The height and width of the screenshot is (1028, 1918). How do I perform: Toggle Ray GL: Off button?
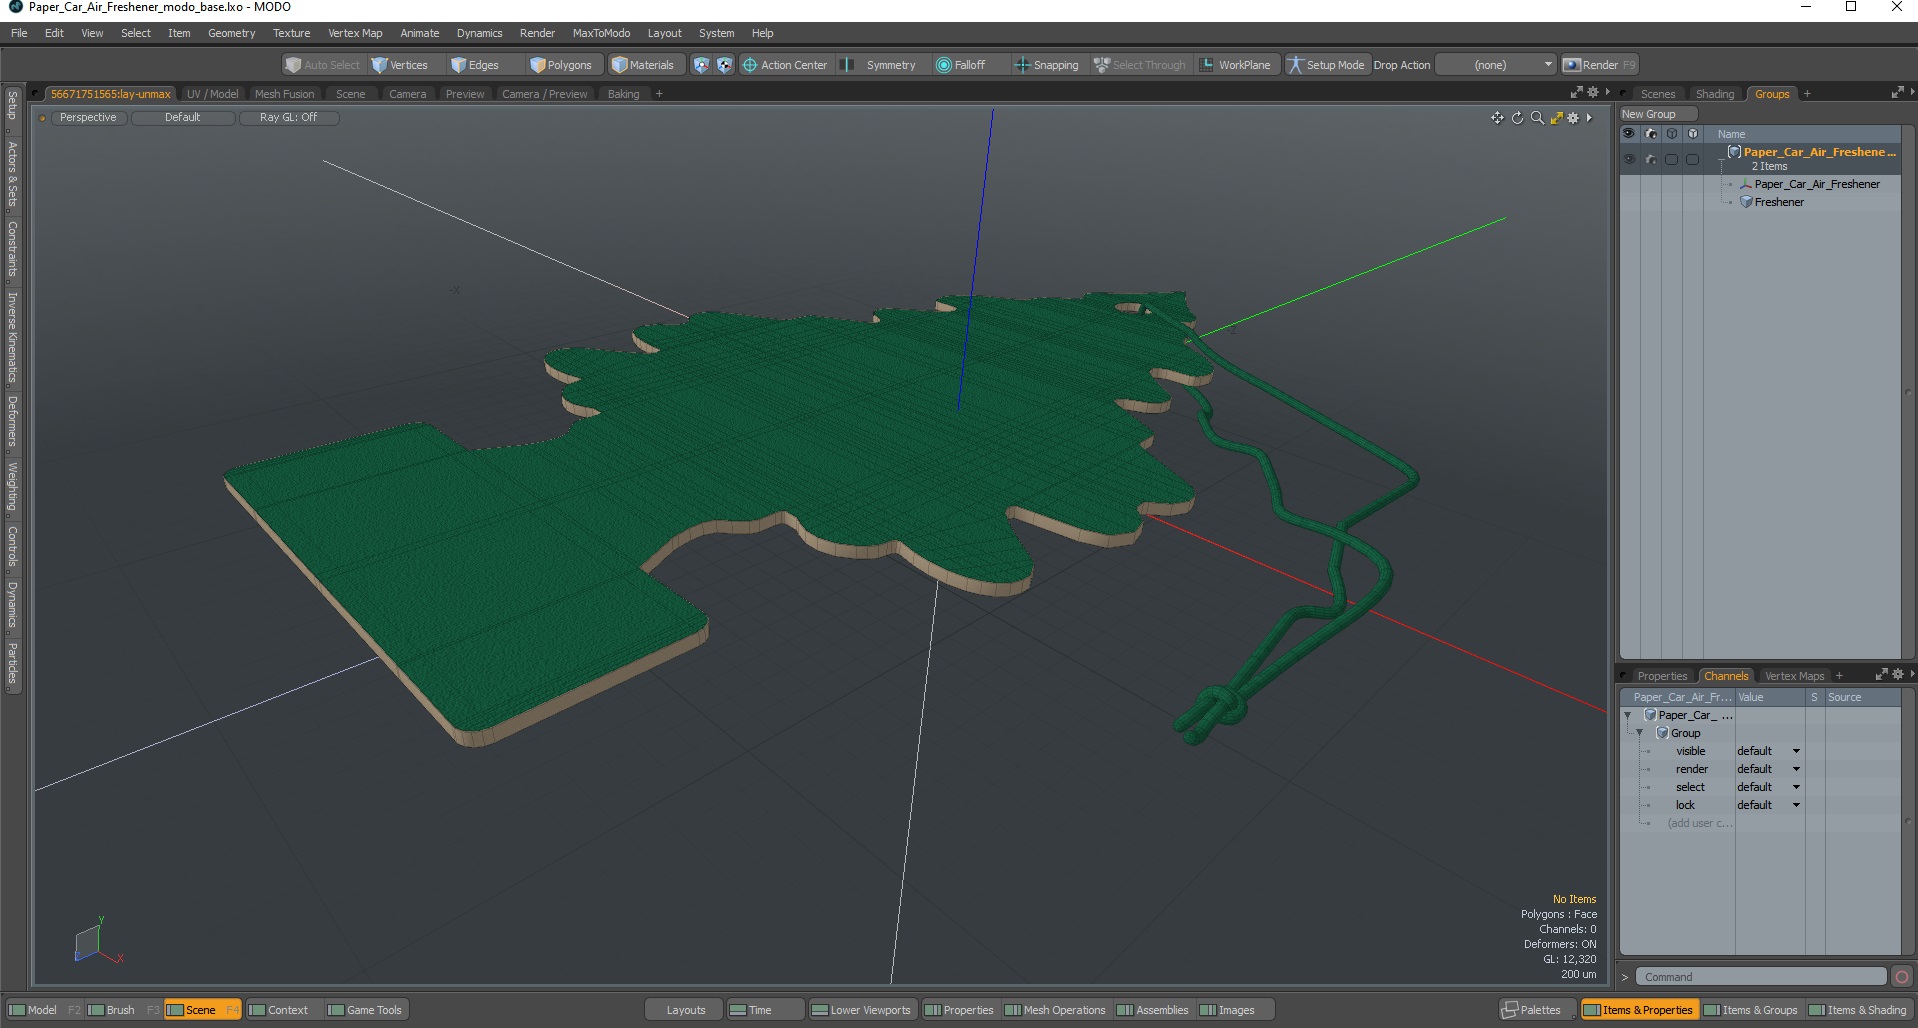coord(289,118)
